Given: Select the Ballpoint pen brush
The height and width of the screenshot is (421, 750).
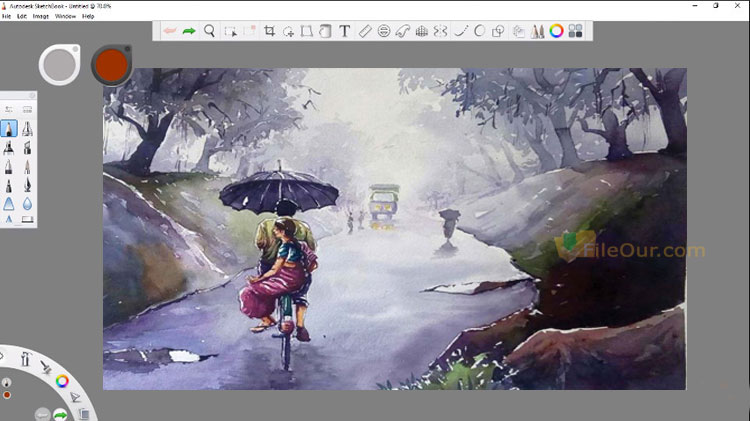Looking at the screenshot, I should pos(9,166).
